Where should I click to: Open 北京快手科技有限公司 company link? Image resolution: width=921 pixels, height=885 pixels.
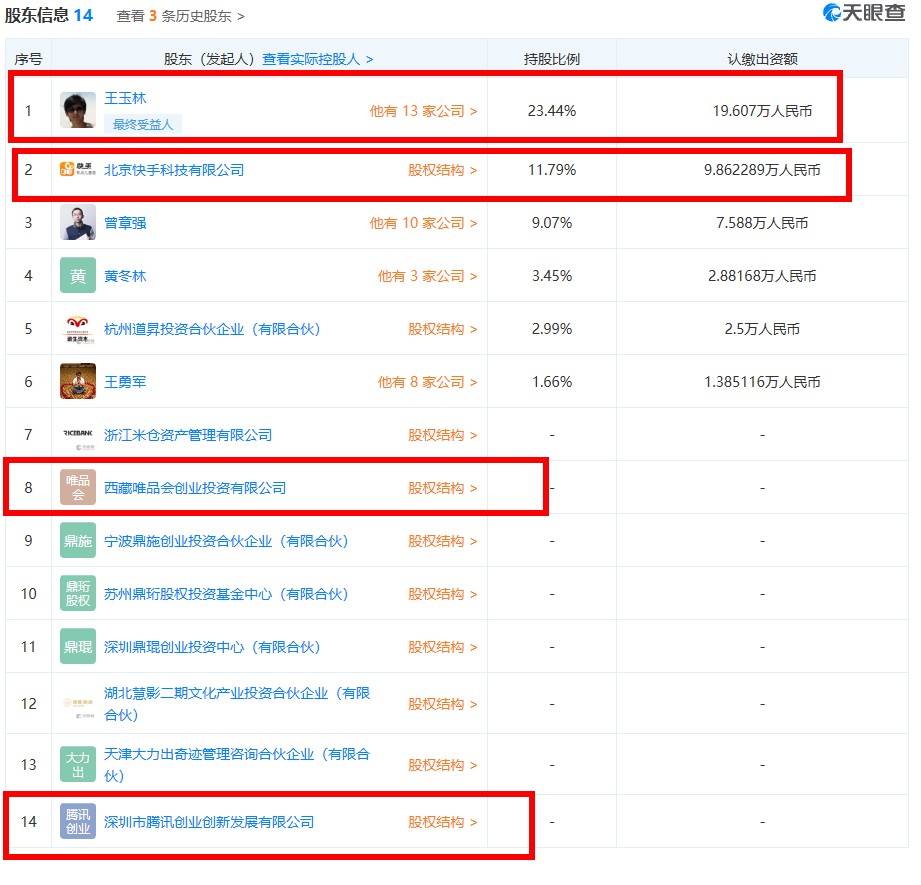pyautogui.click(x=174, y=170)
